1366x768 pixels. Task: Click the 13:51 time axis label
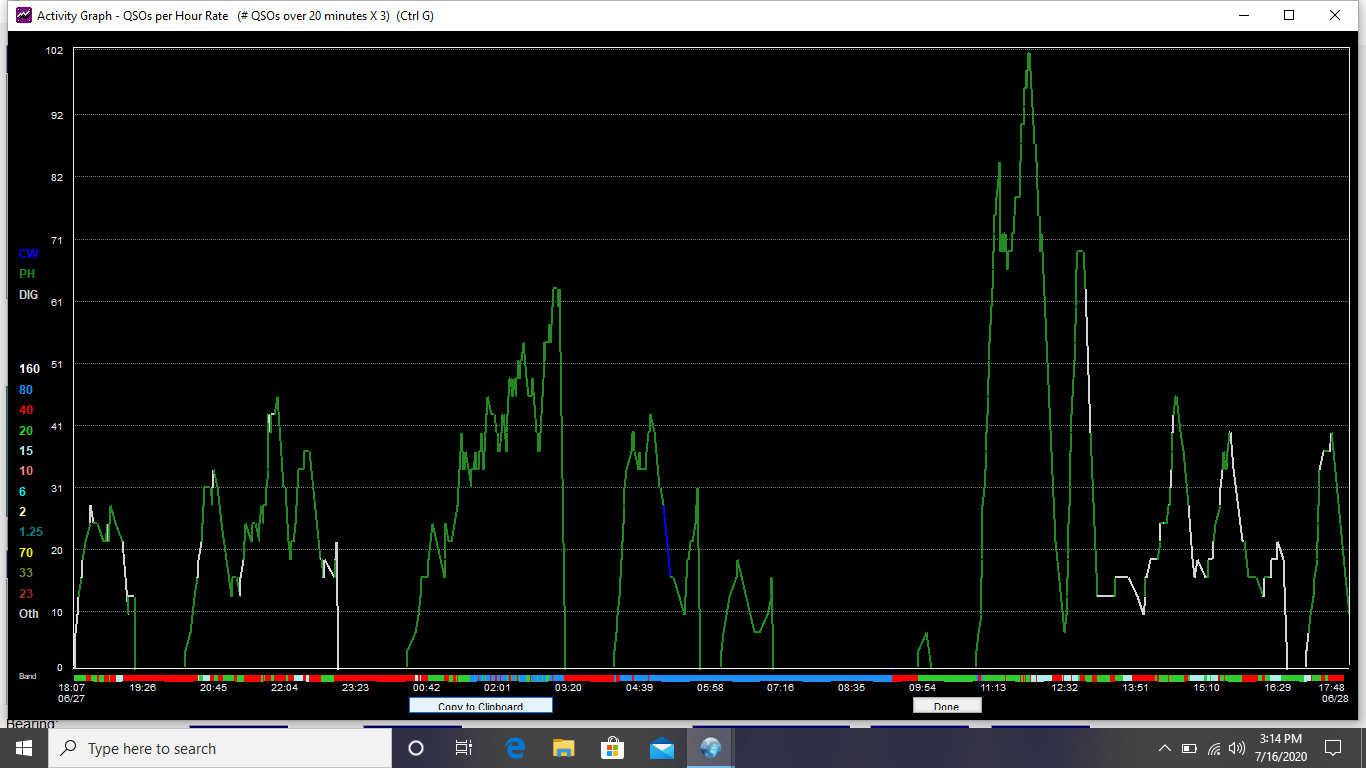click(x=1135, y=688)
